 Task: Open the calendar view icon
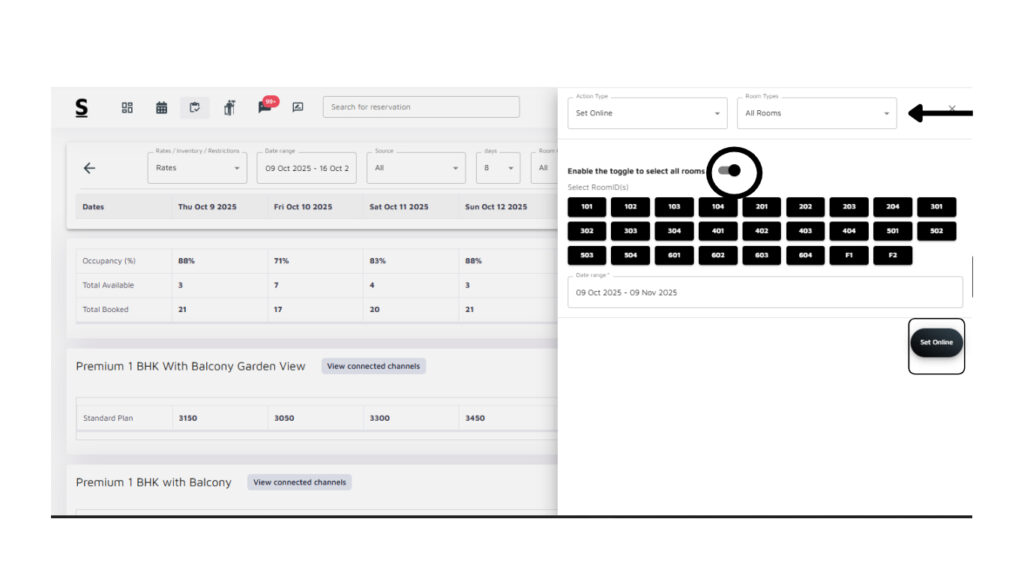tap(161, 108)
